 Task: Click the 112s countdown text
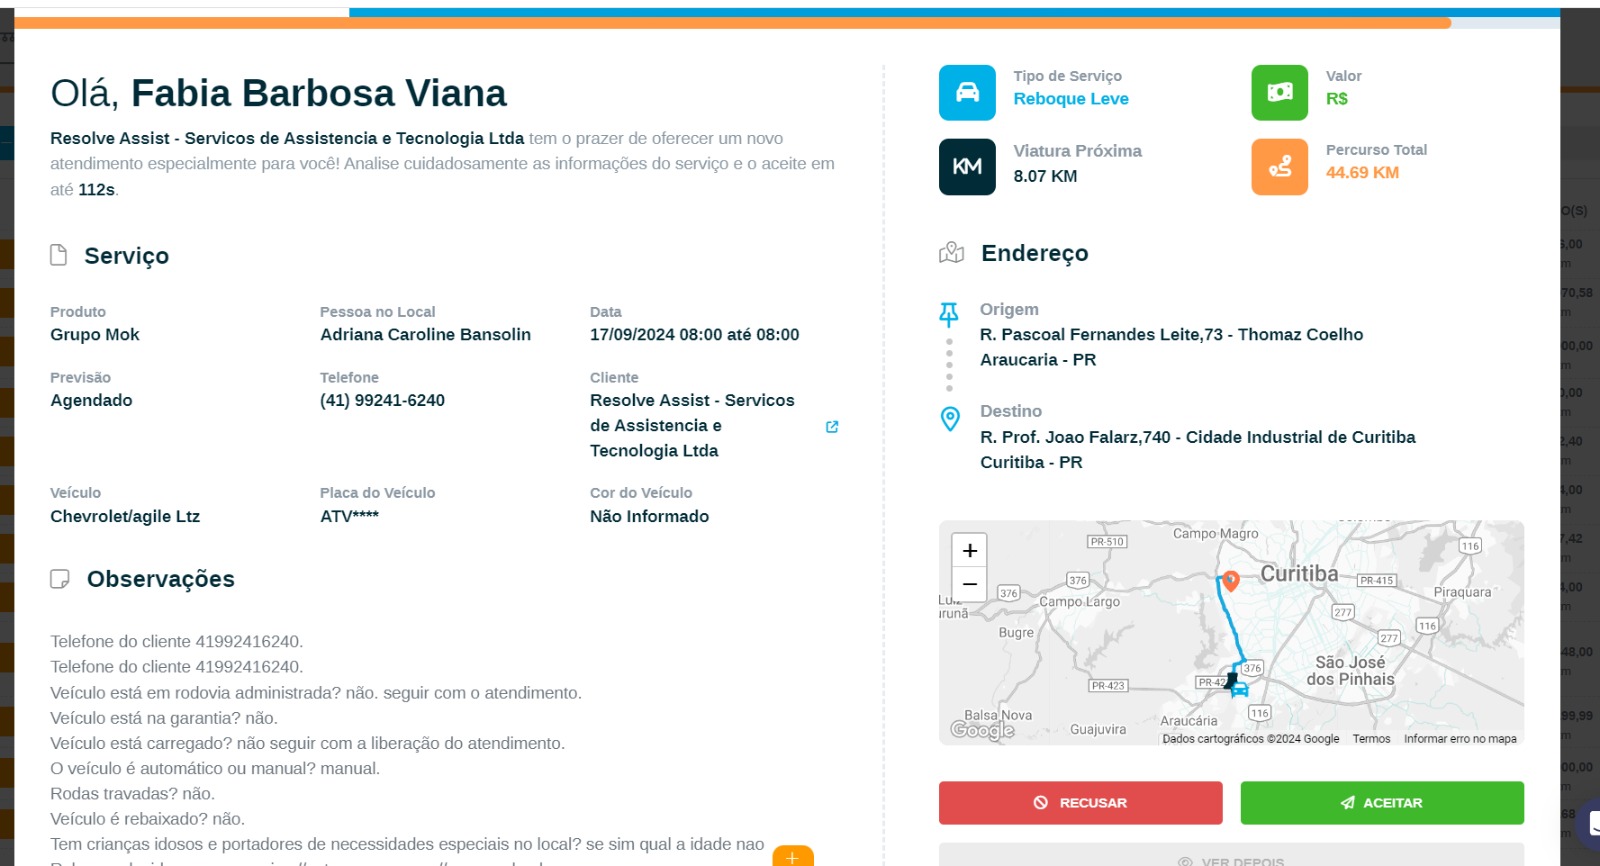click(x=97, y=190)
